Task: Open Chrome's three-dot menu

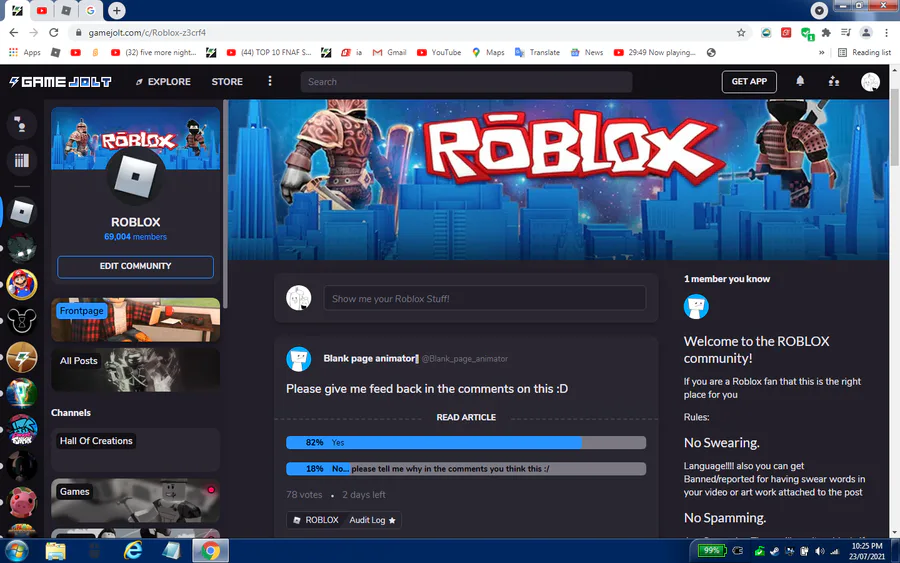Action: (x=886, y=33)
